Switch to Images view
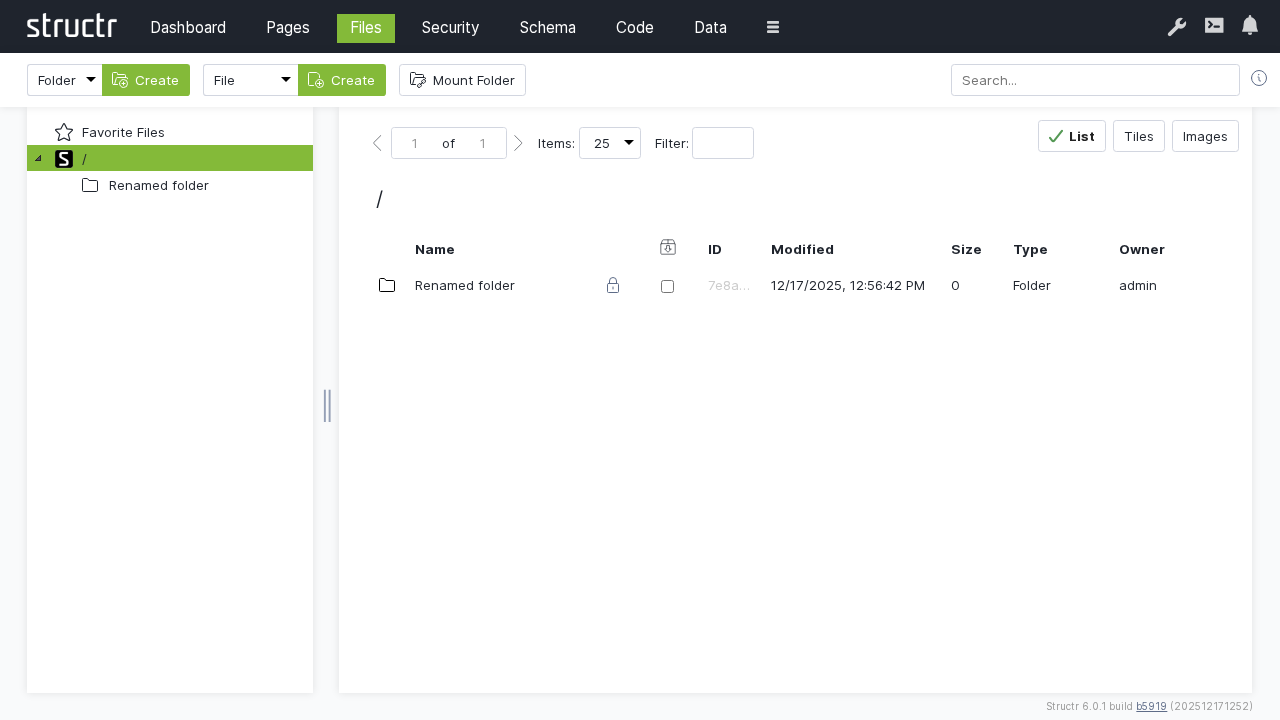 pos(1205,136)
